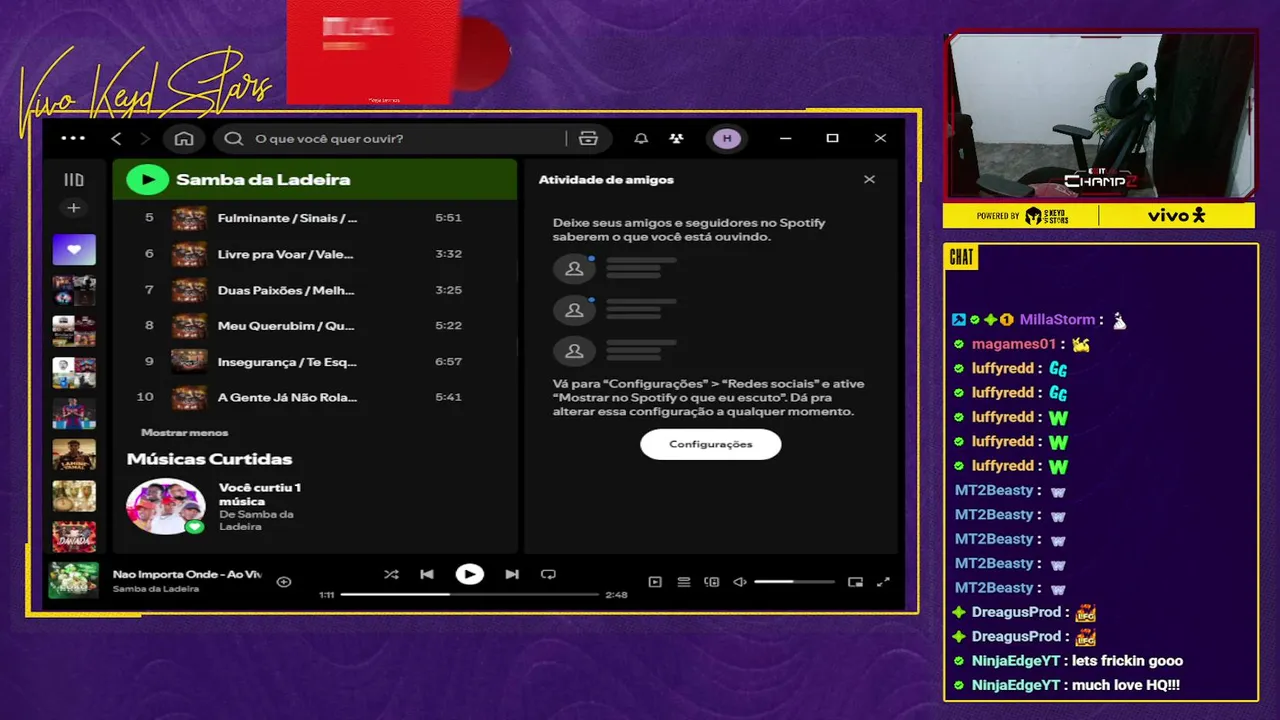
Task: Click the 'Samba da Ladeira' header title
Action: tap(263, 180)
